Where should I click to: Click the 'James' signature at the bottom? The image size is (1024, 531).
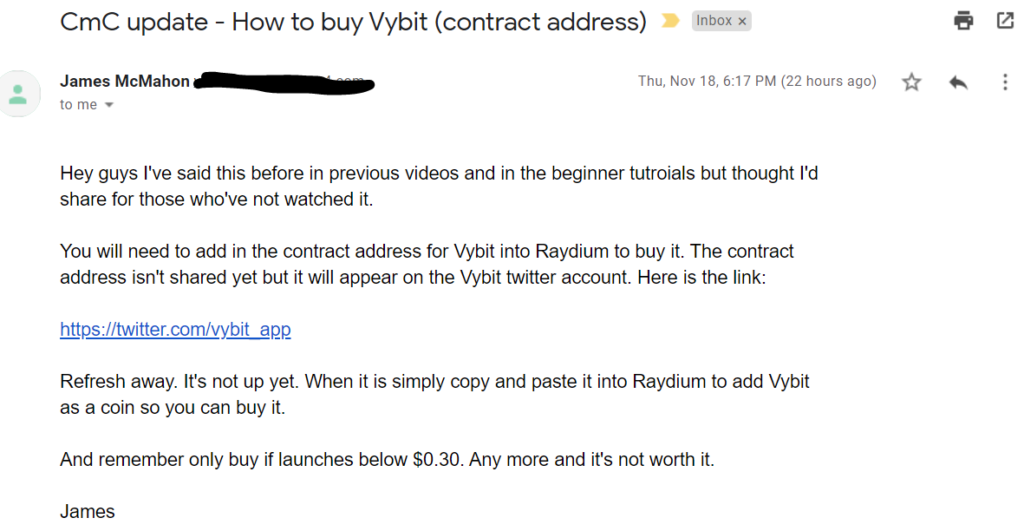88,511
